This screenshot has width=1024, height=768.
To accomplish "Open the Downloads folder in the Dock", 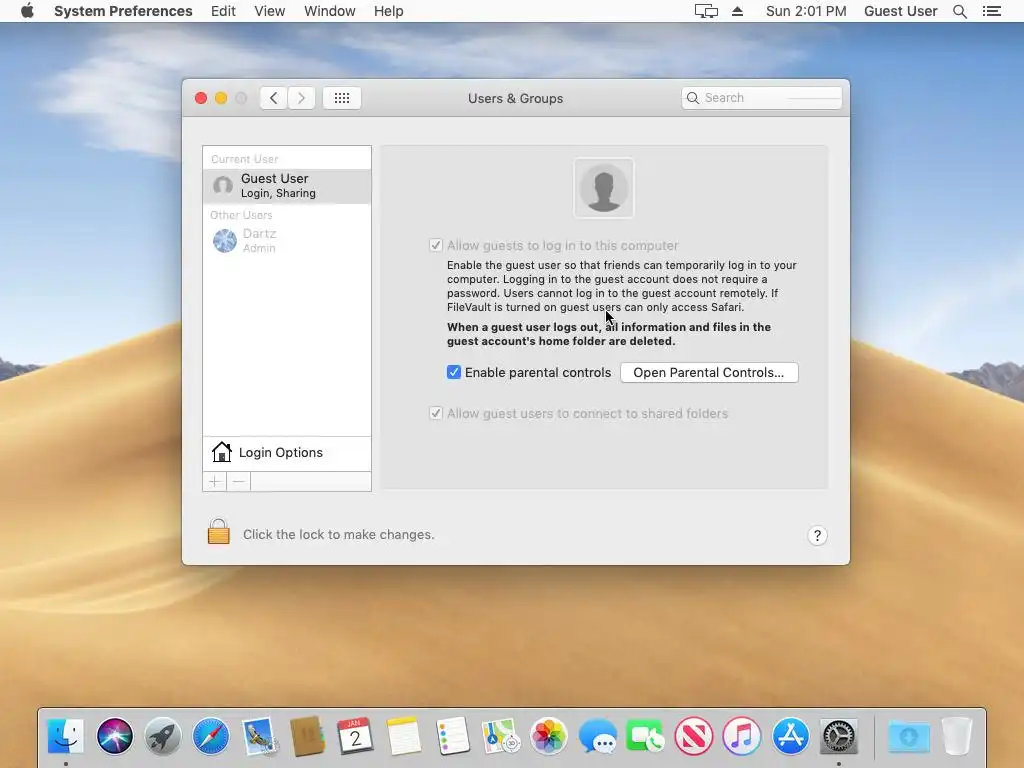I will pyautogui.click(x=908, y=737).
